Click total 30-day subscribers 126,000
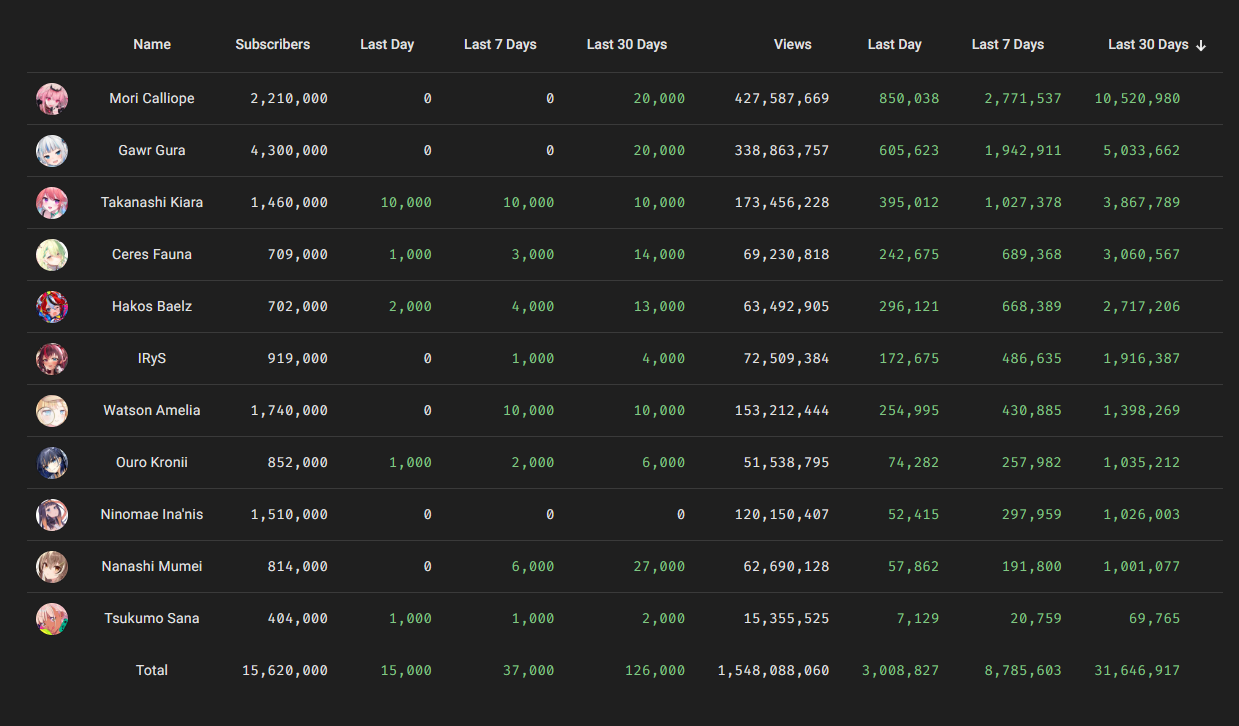 [655, 670]
